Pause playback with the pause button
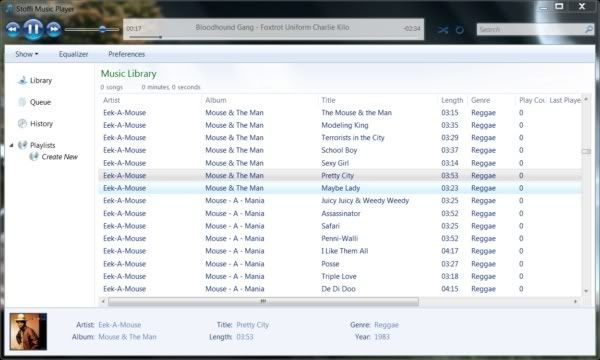Screen dimensions: 600x360 pos(33,29)
